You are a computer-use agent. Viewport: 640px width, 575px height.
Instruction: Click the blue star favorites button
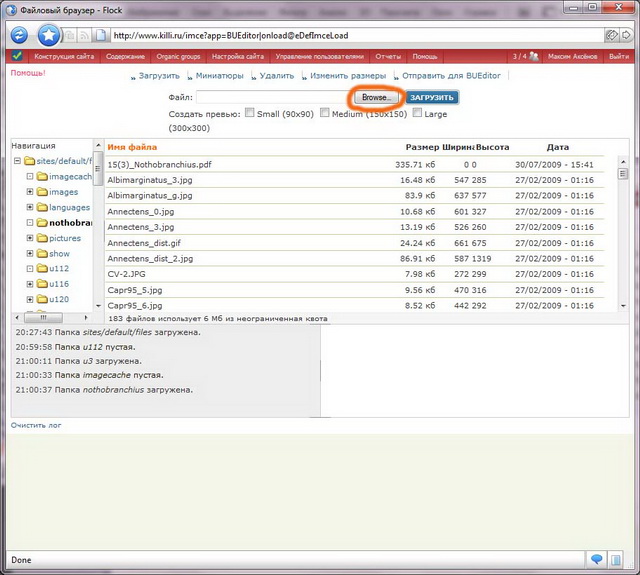click(49, 35)
